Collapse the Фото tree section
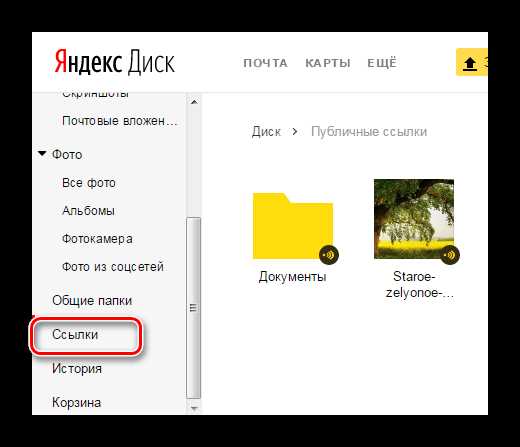 (42, 154)
